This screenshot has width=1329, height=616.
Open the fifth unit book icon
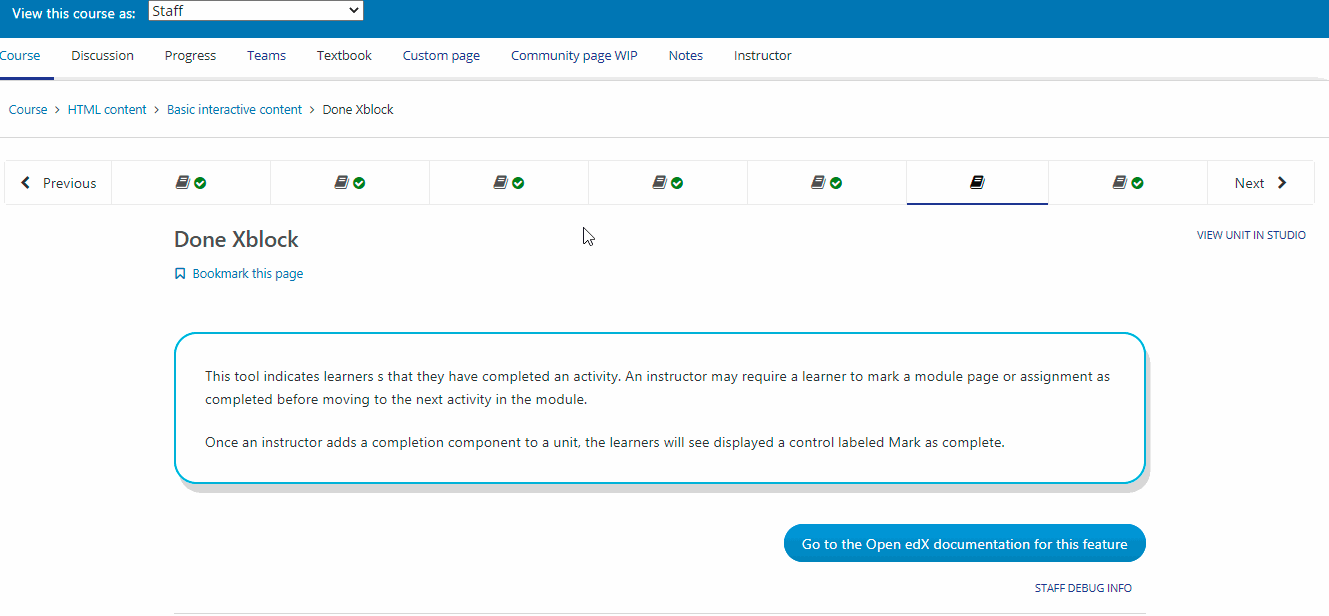(819, 183)
